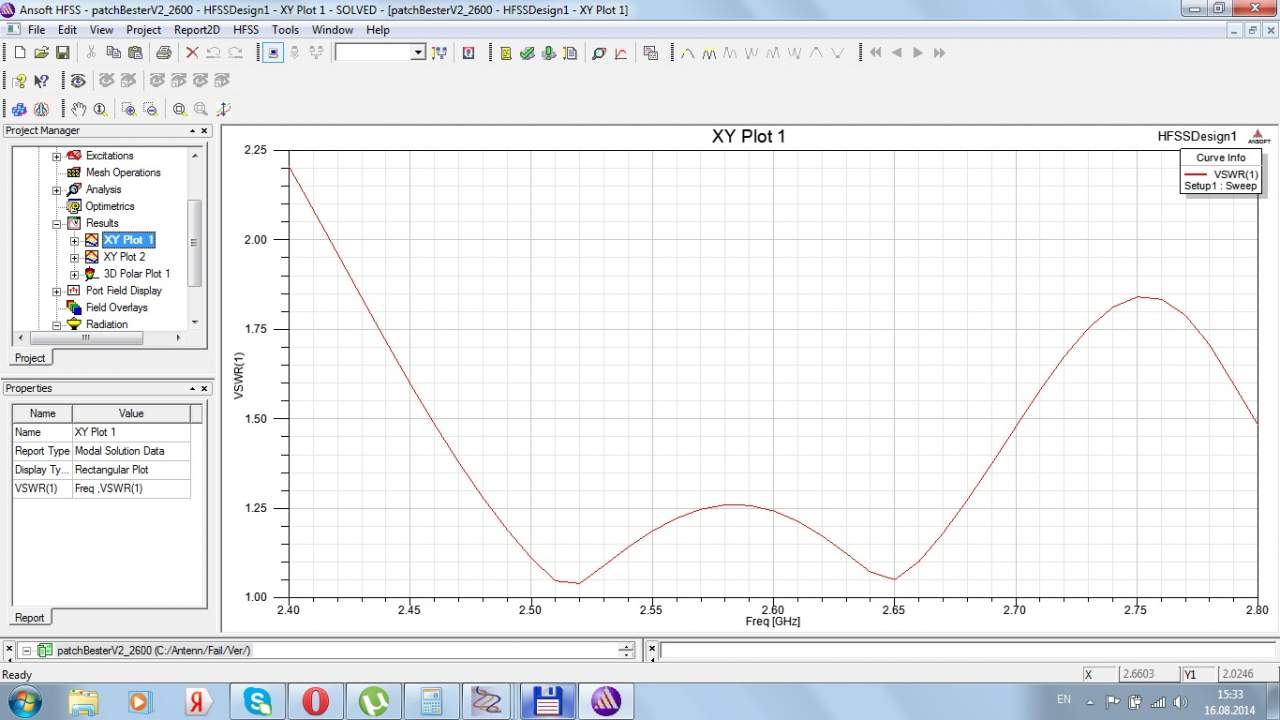Open the toolbar combo box dropdown

point(418,53)
